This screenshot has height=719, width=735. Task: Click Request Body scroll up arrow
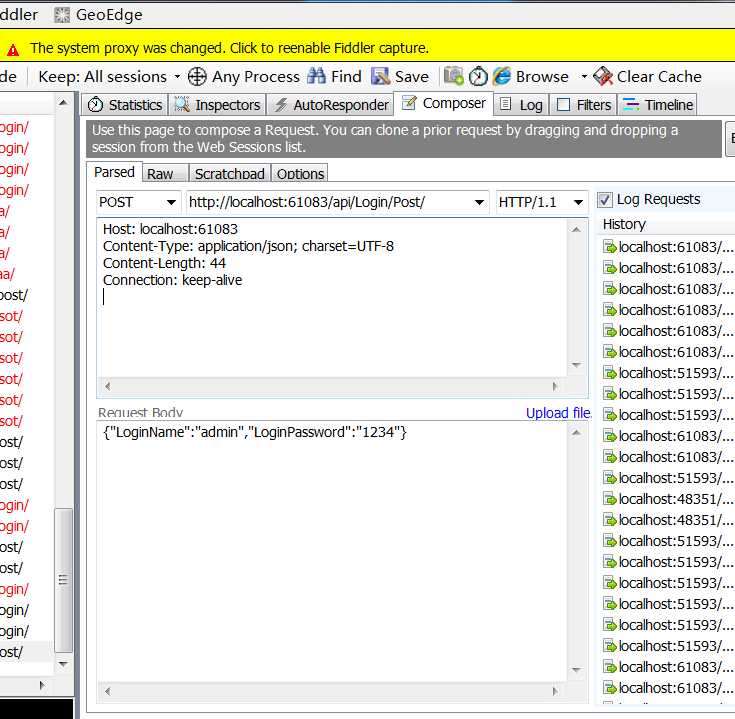pyautogui.click(x=577, y=433)
